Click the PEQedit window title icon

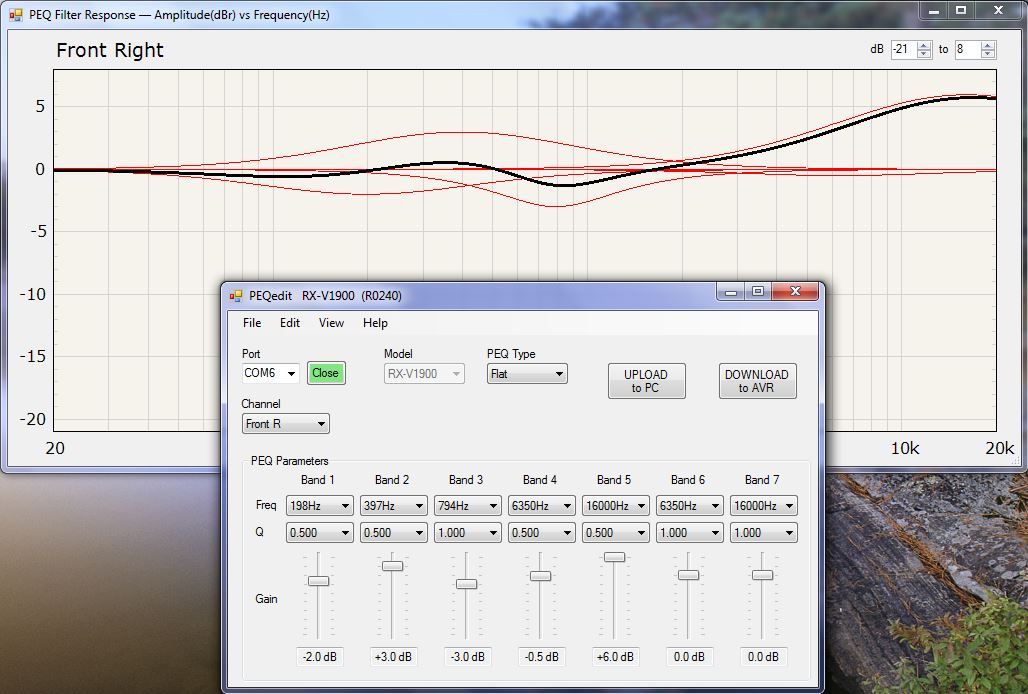click(x=236, y=295)
